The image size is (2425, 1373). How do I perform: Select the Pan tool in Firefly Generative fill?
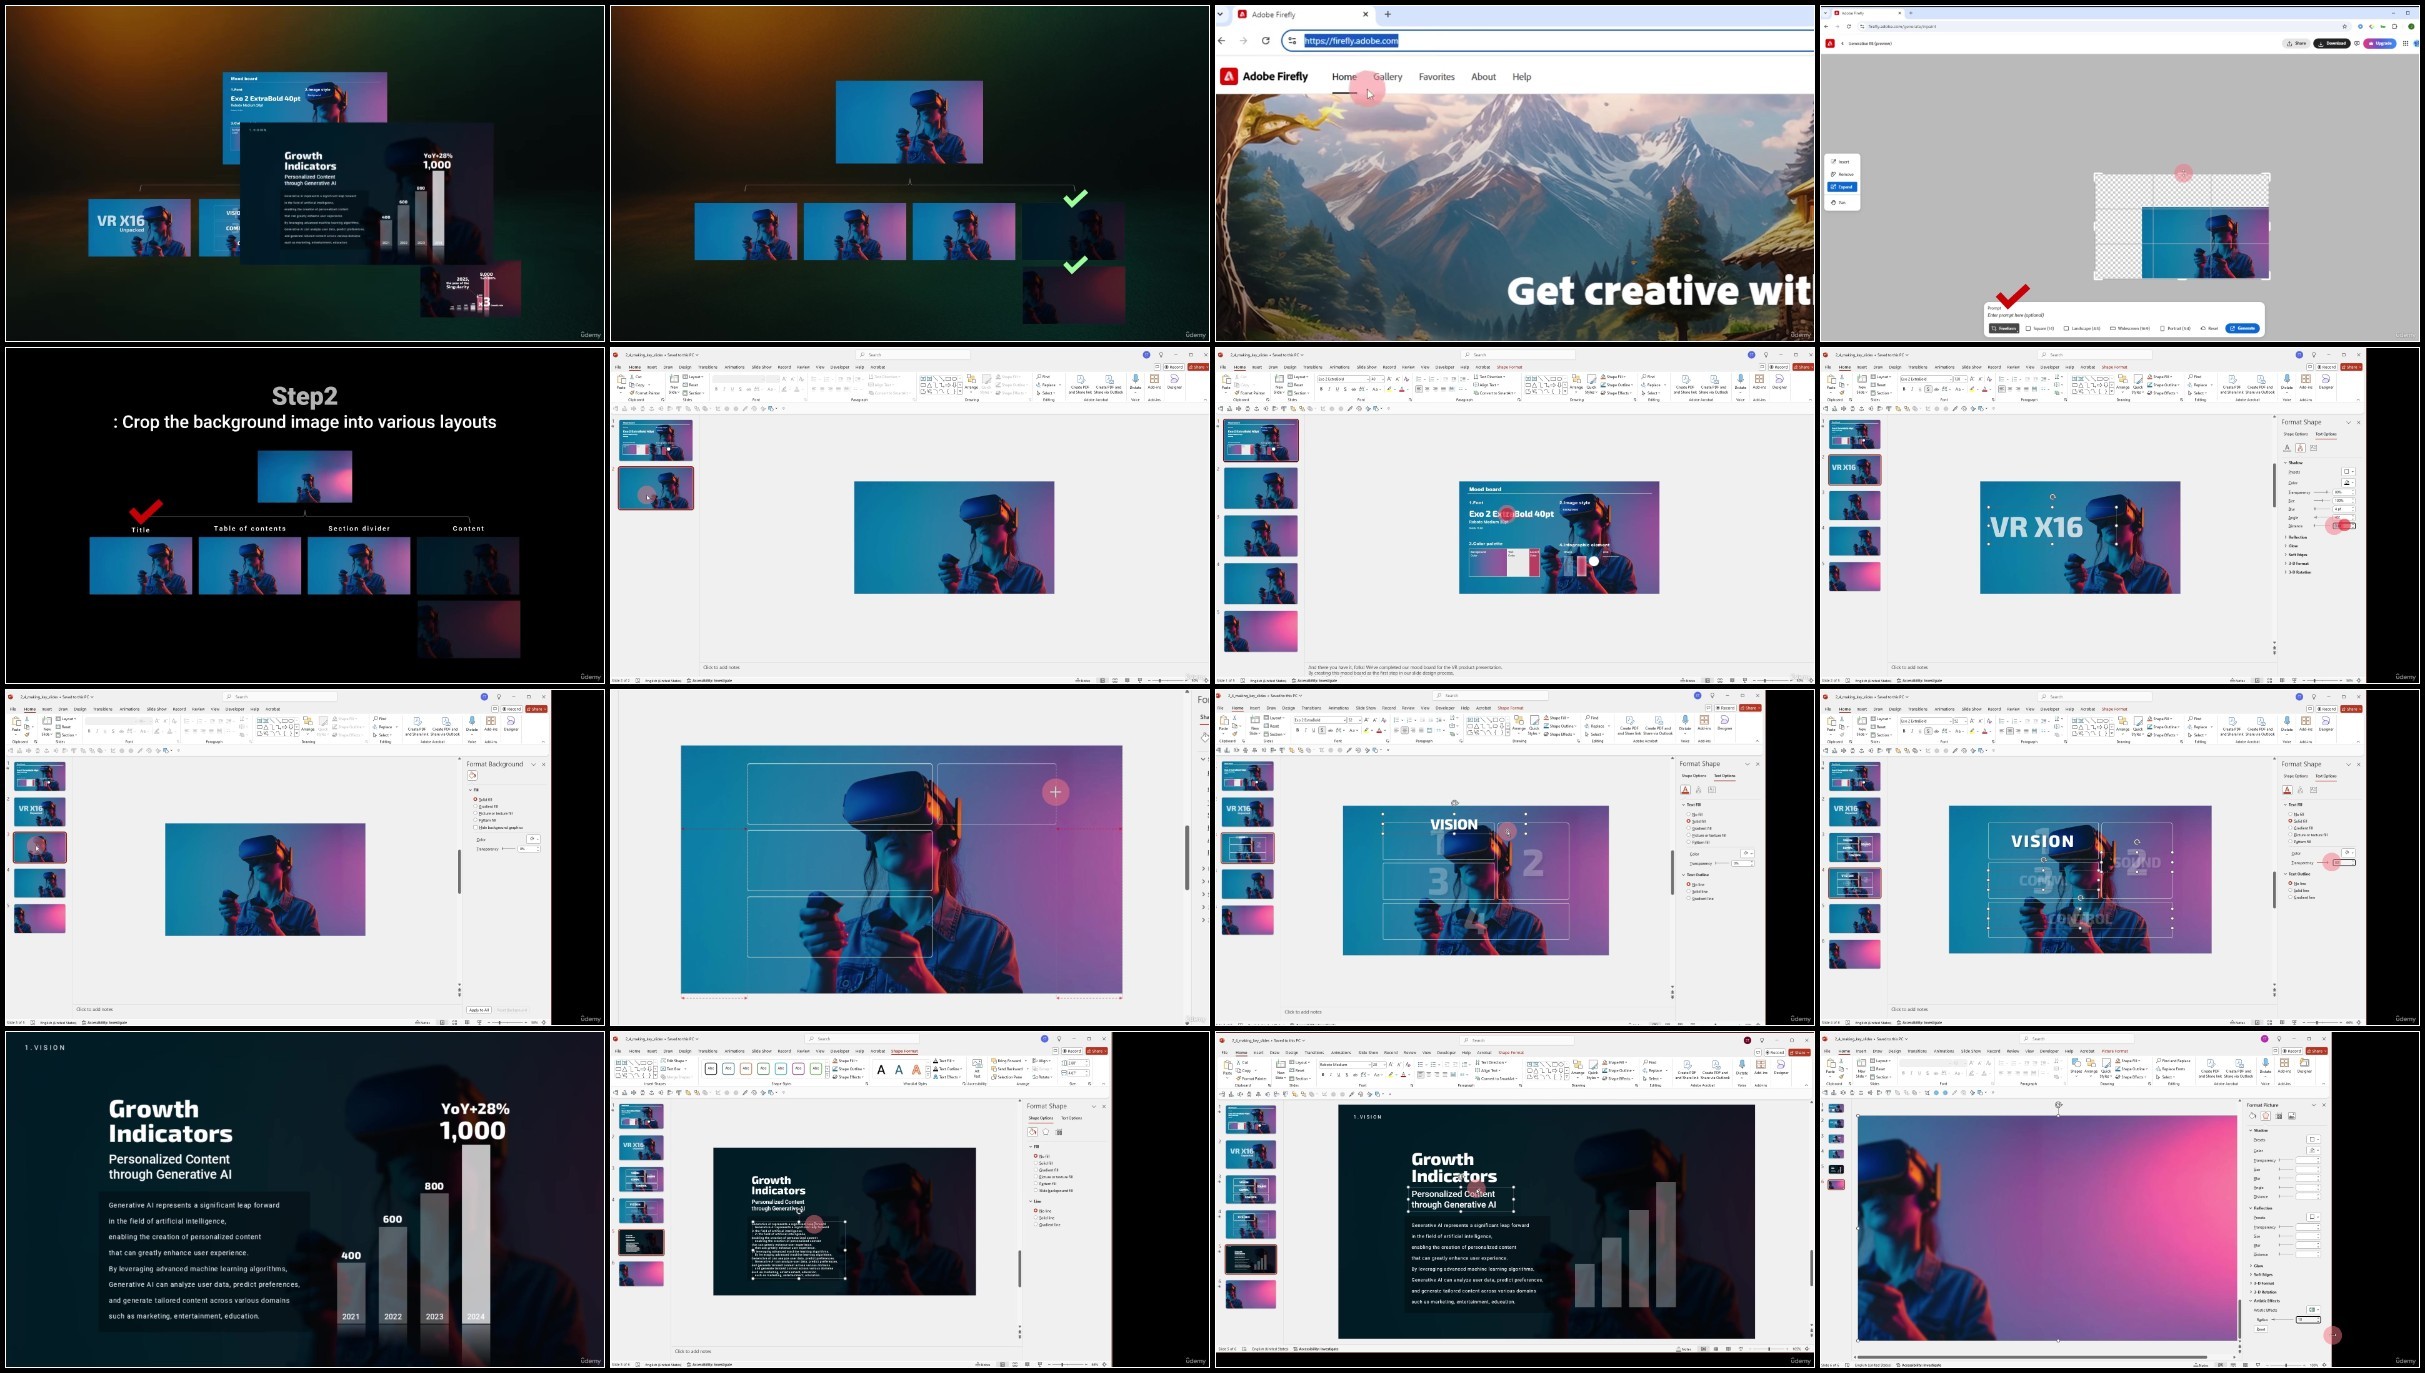[1840, 203]
